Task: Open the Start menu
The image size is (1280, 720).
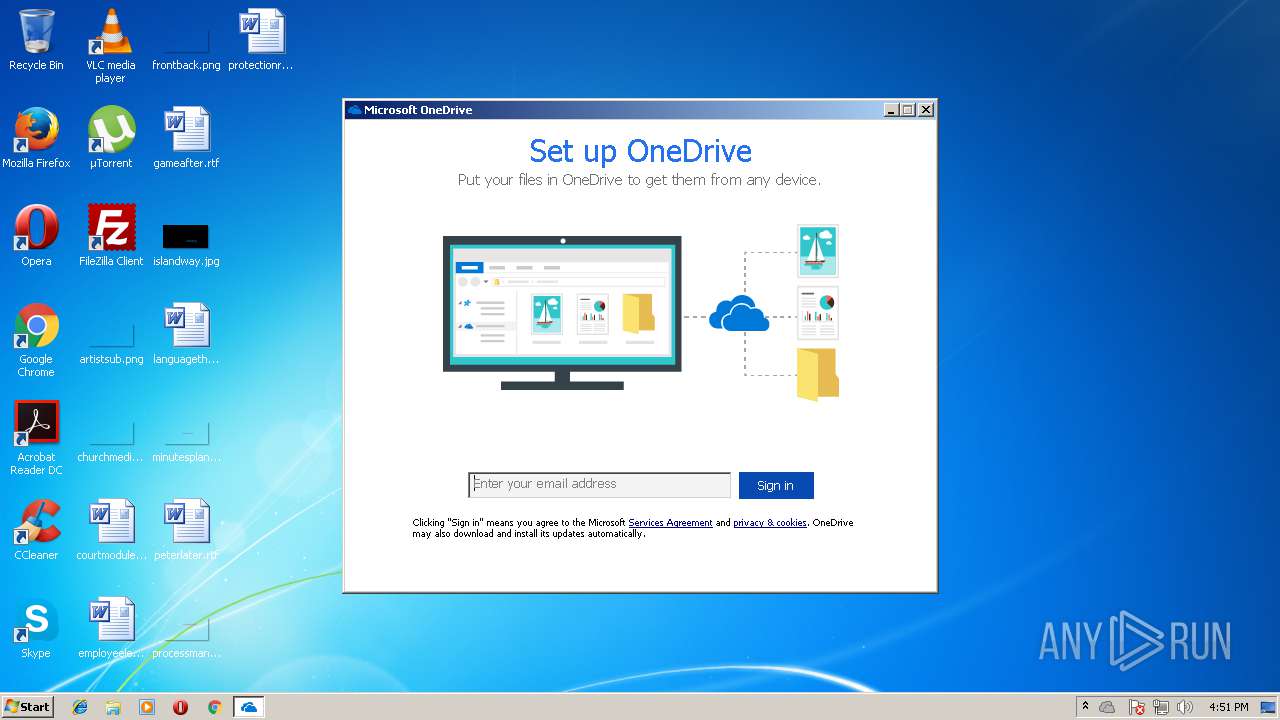Action: click(x=27, y=707)
